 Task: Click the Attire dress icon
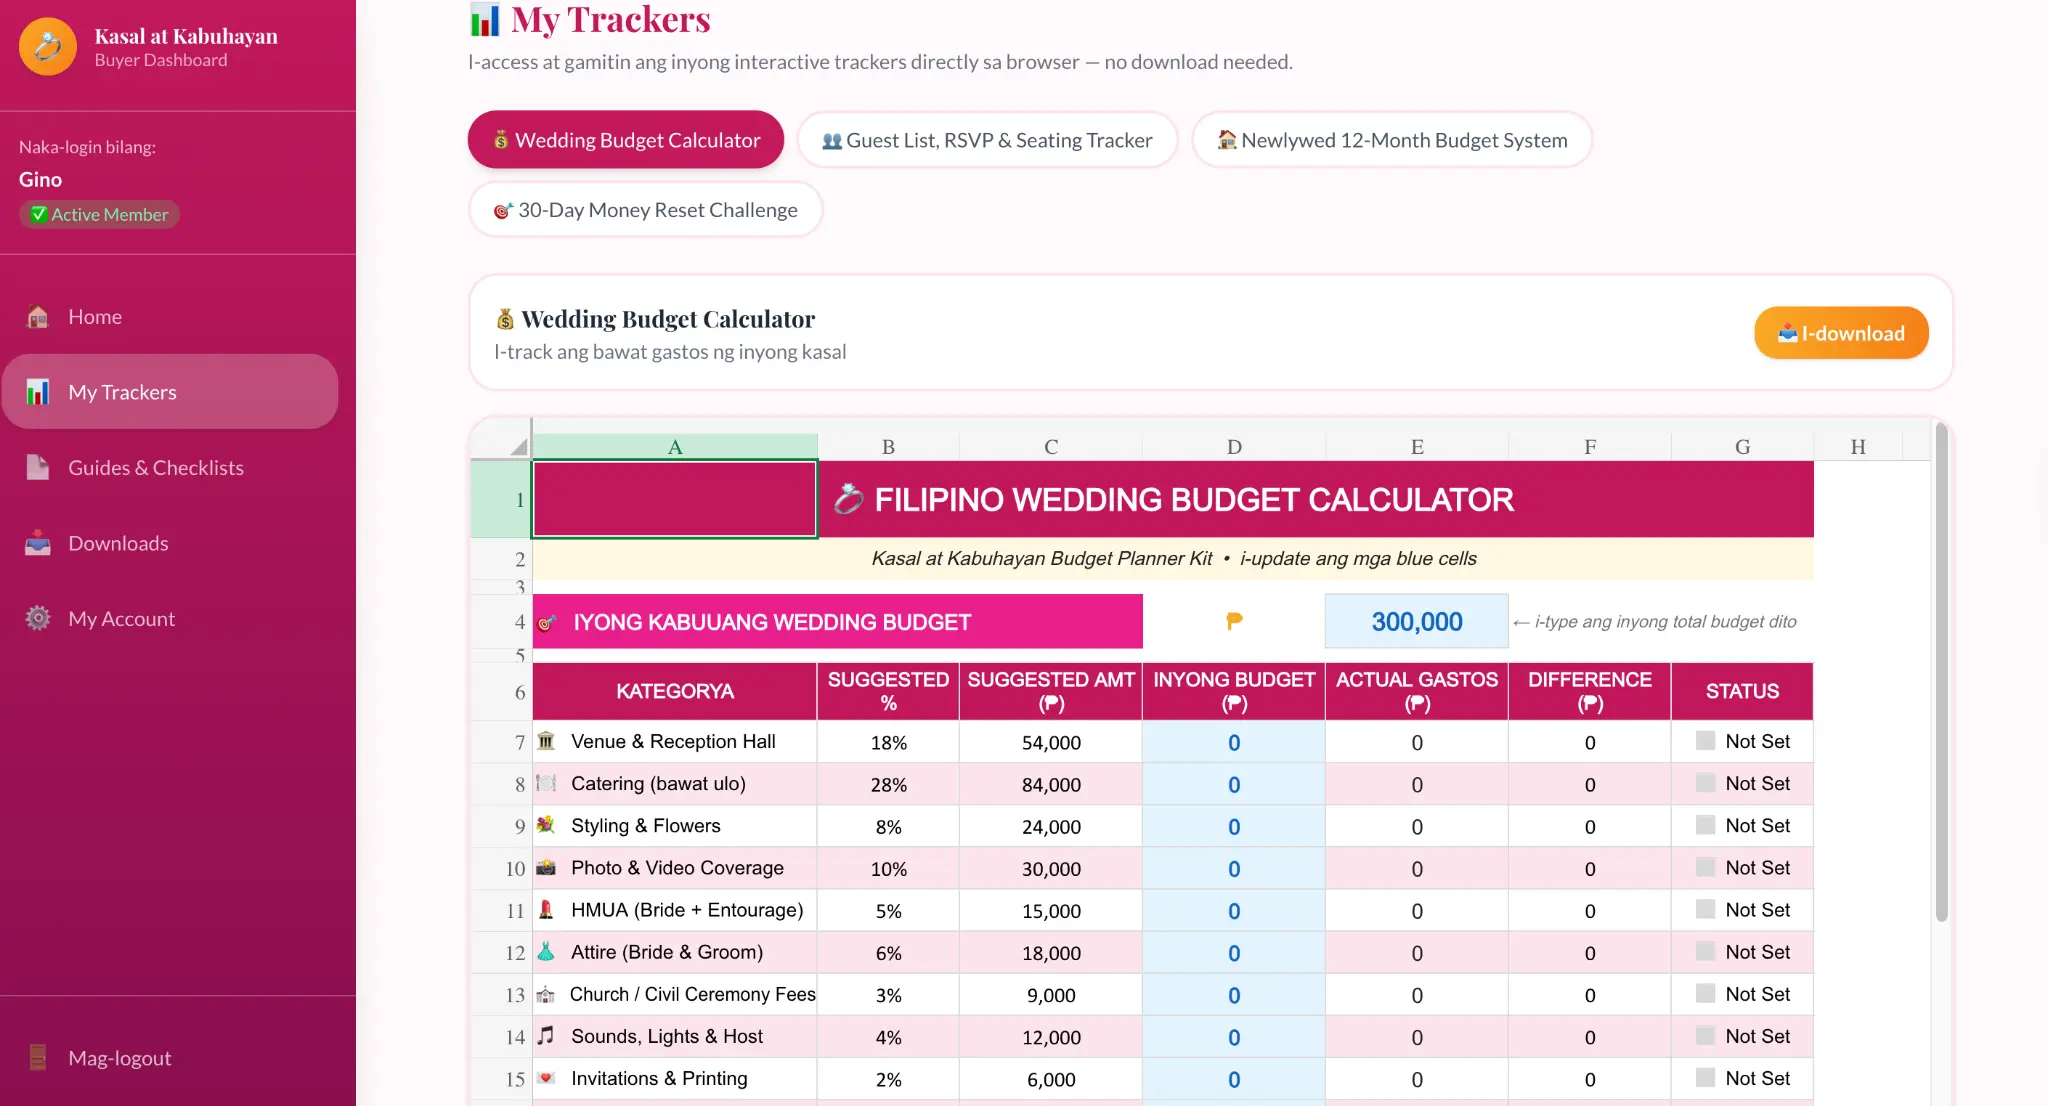(546, 951)
